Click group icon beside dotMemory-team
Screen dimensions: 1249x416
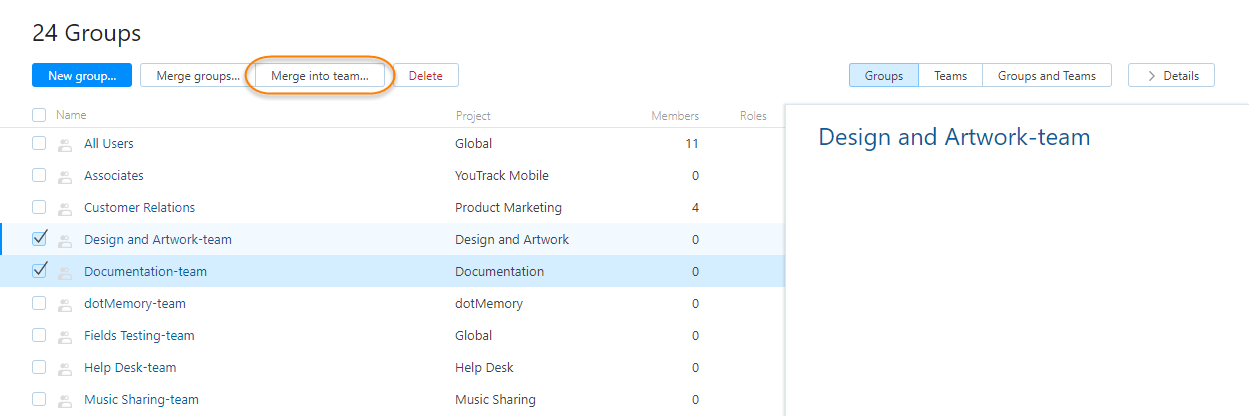click(65, 305)
